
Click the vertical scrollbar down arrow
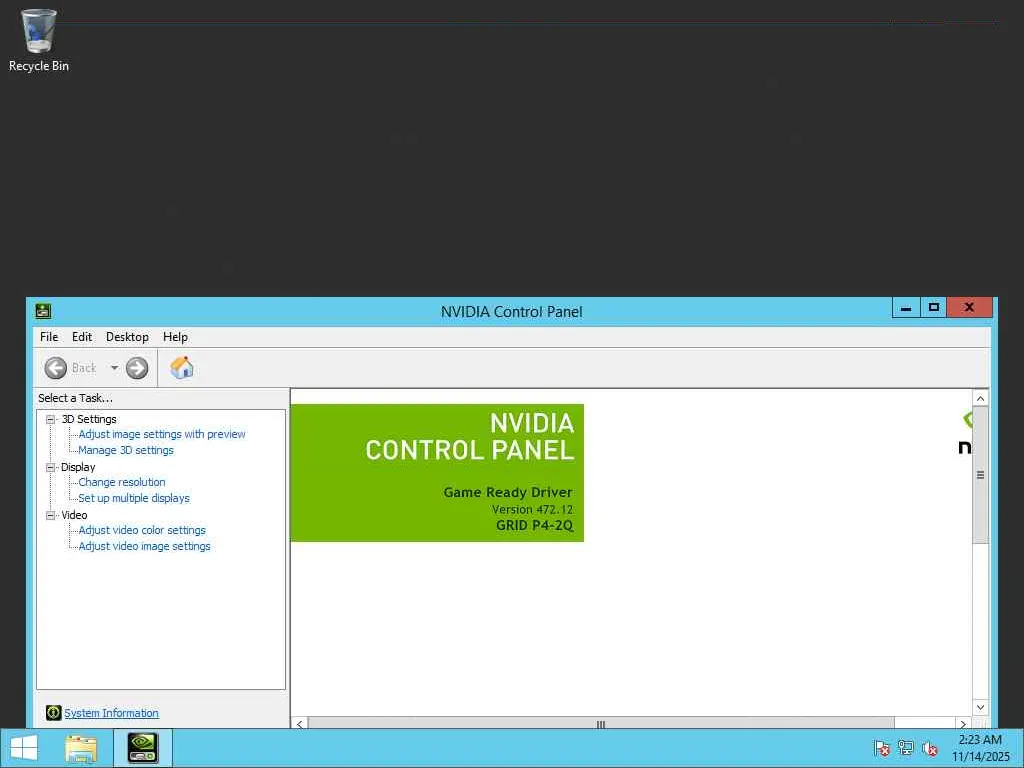tap(980, 707)
